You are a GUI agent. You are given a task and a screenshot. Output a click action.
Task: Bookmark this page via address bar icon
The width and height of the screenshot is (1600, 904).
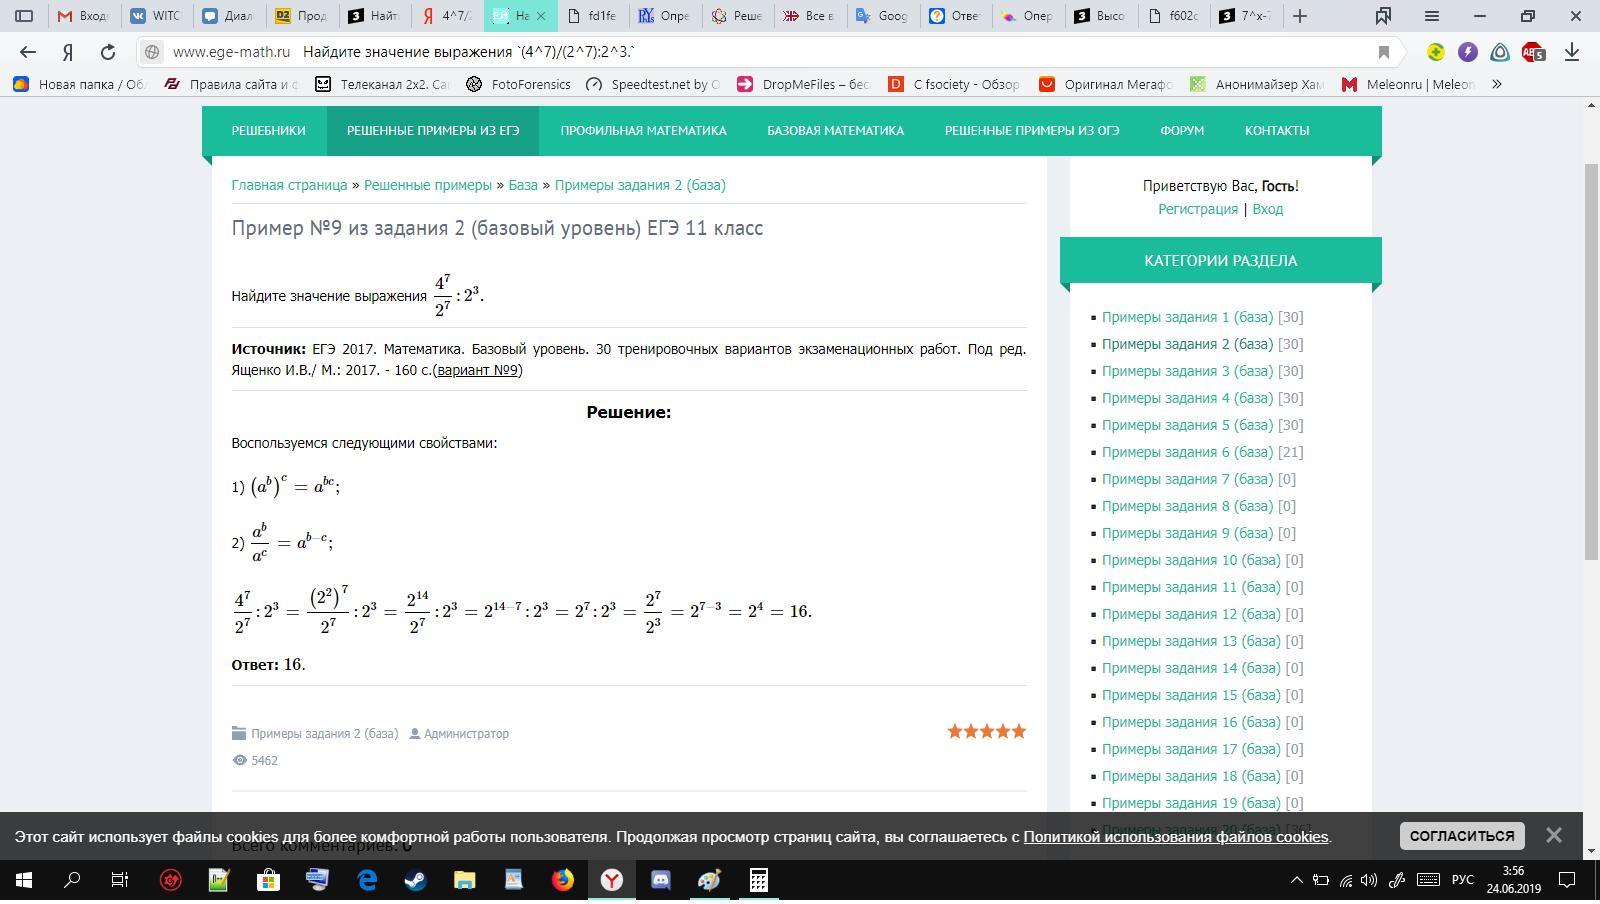(1384, 52)
